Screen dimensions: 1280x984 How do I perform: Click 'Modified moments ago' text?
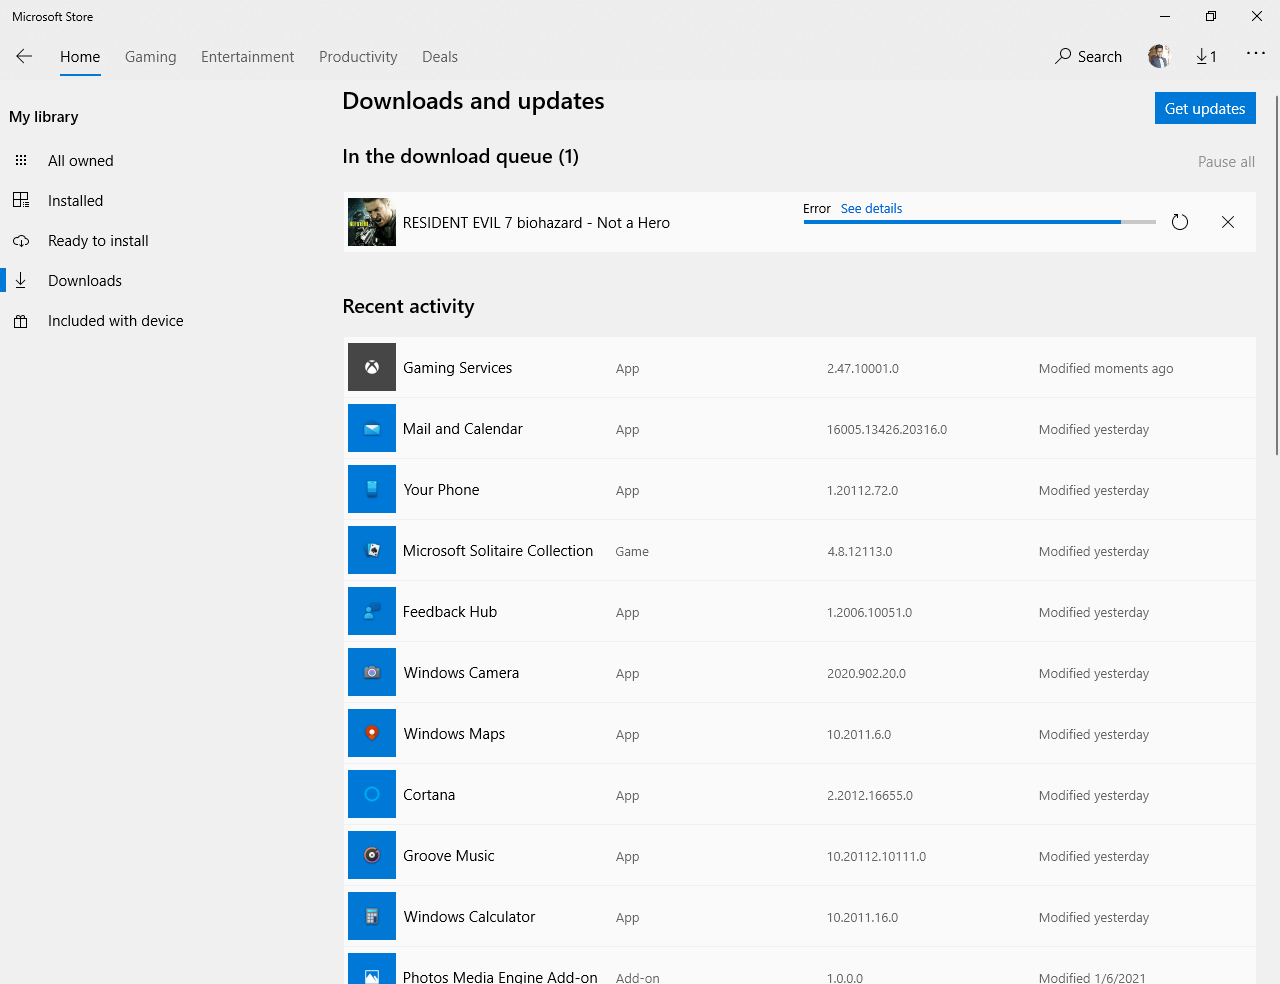click(x=1106, y=368)
